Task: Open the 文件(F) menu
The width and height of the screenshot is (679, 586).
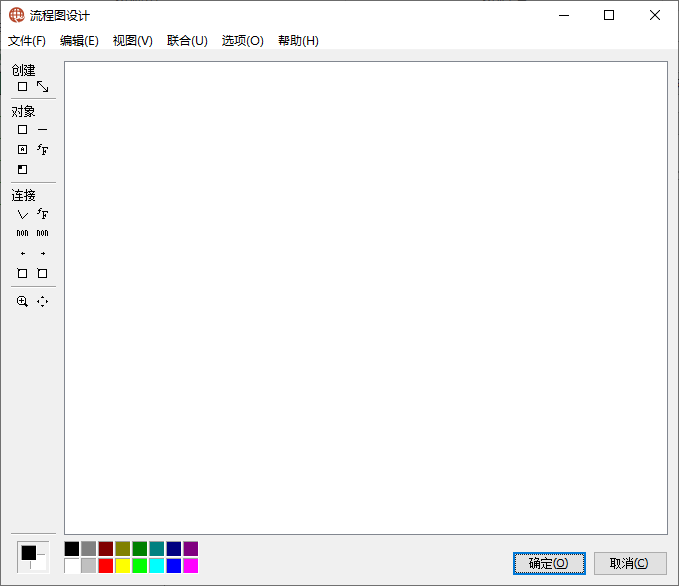Action: click(27, 41)
